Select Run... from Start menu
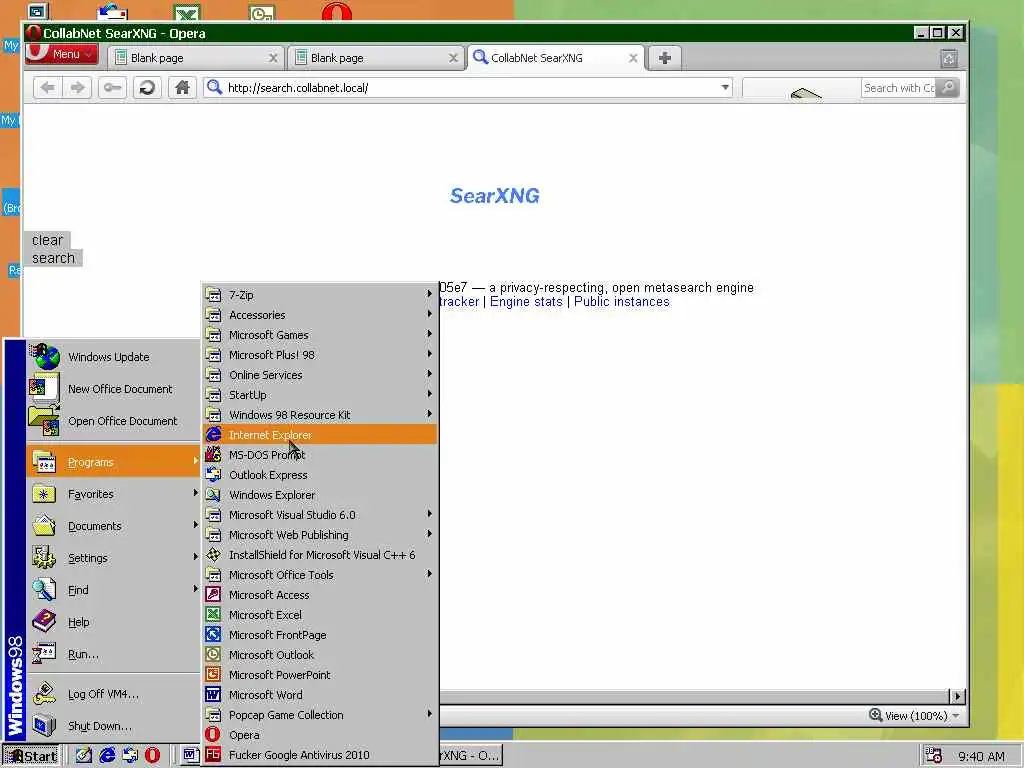 pyautogui.click(x=113, y=654)
